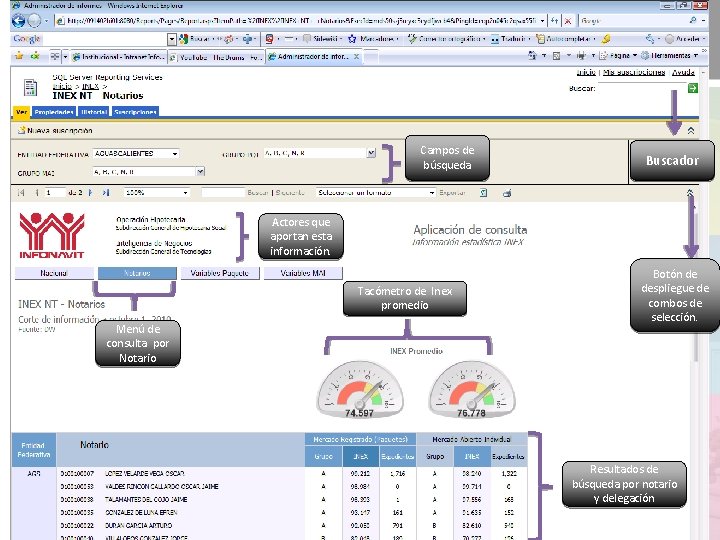Image resolution: width=720 pixels, height=540 pixels.
Task: Click the Add to Favorites icon
Action: click(x=35, y=56)
